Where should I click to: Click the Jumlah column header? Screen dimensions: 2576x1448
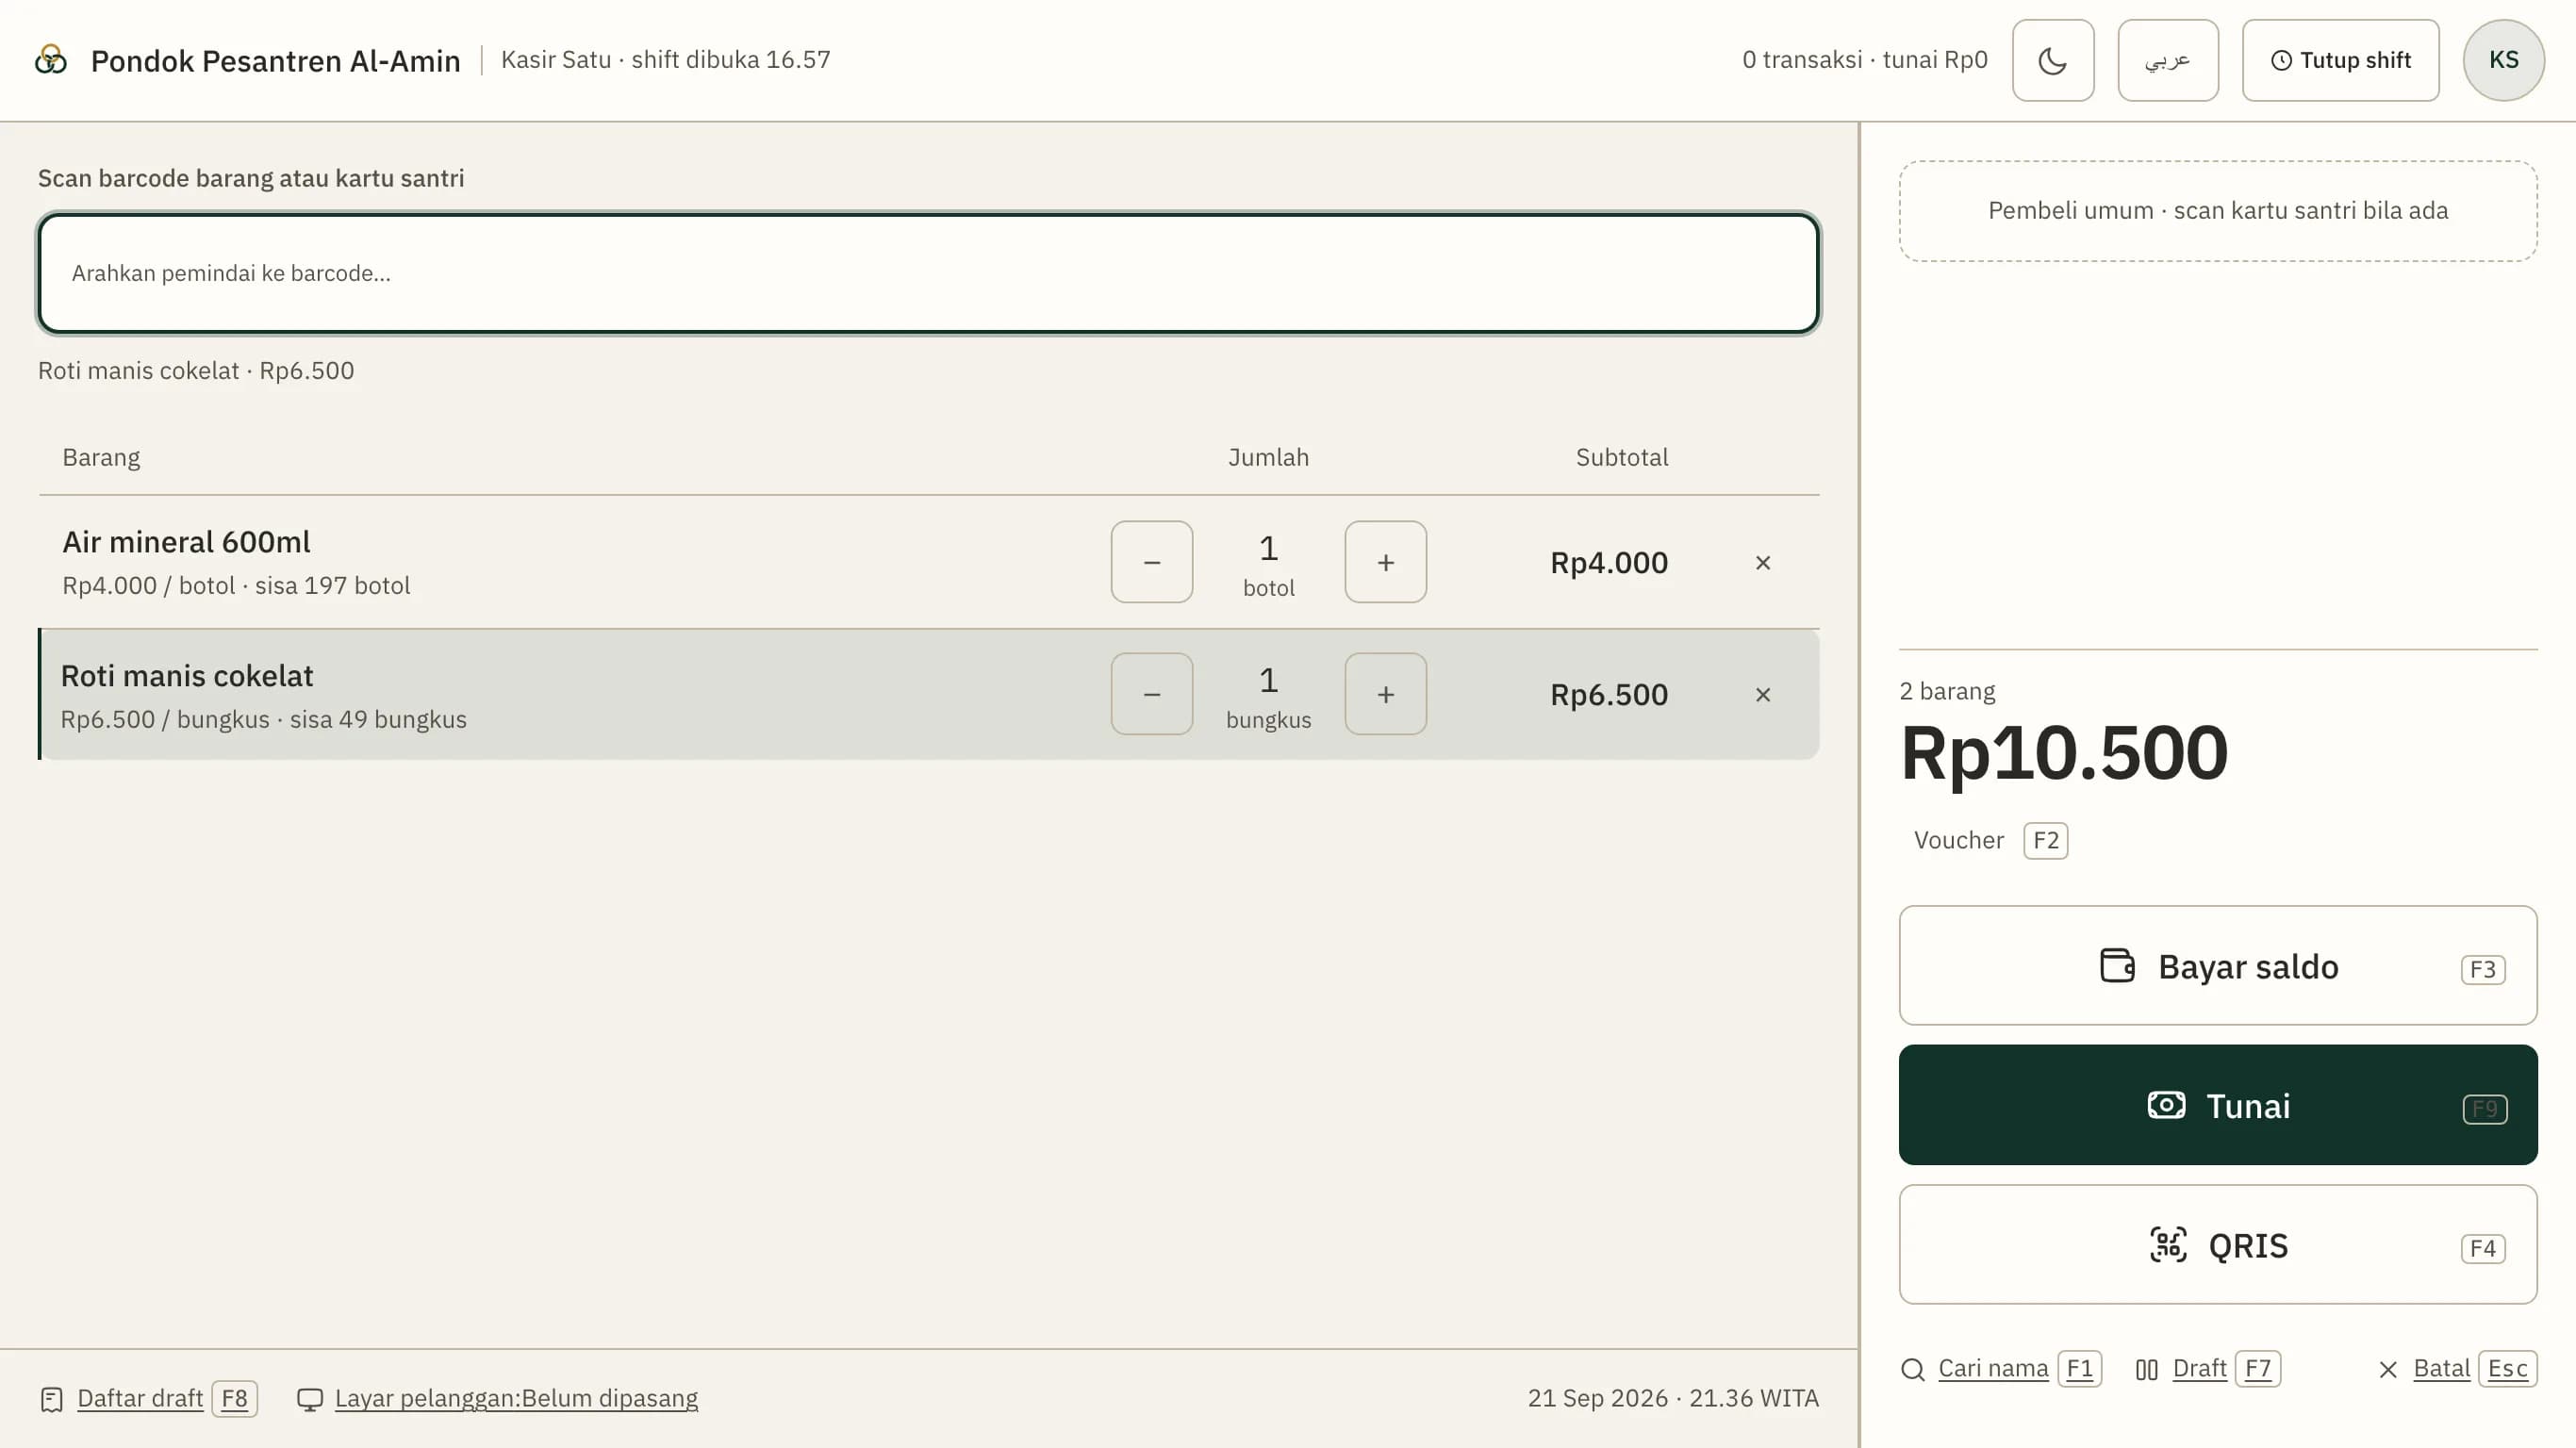point(1268,457)
